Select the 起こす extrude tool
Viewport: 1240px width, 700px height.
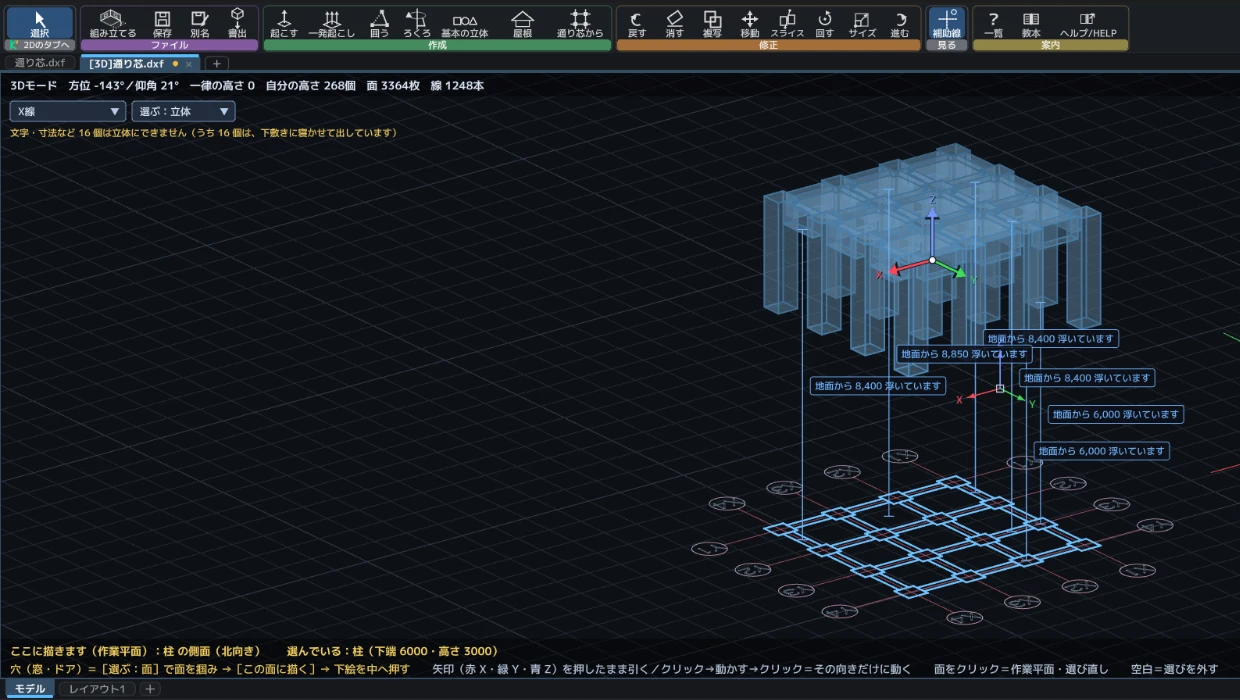284,23
